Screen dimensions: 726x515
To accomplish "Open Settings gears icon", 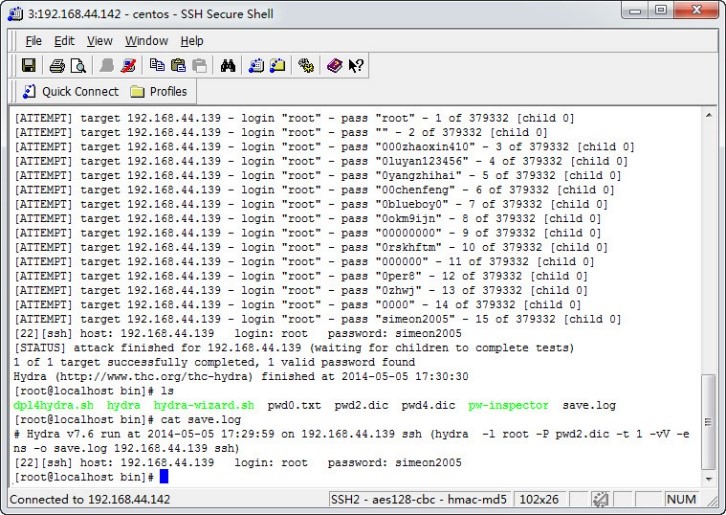I will click(x=306, y=65).
